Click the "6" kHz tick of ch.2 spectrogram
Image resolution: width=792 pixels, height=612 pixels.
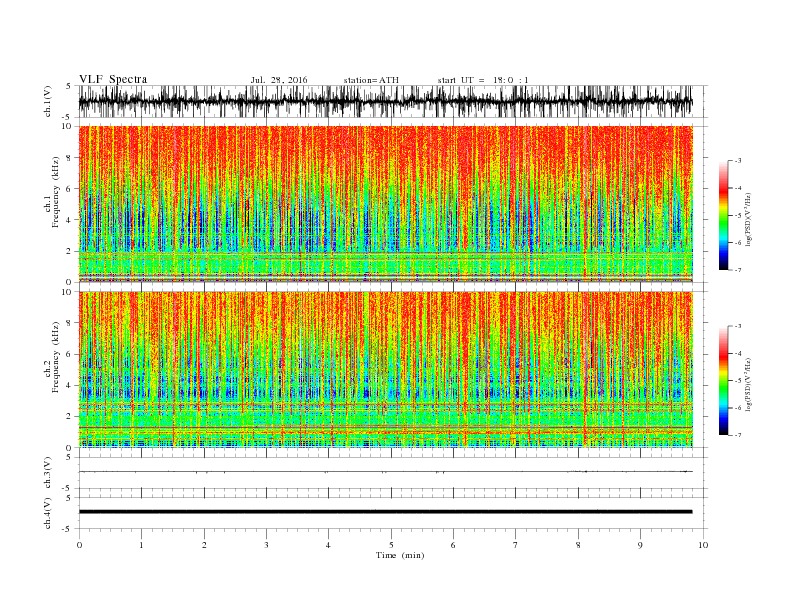pyautogui.click(x=70, y=354)
